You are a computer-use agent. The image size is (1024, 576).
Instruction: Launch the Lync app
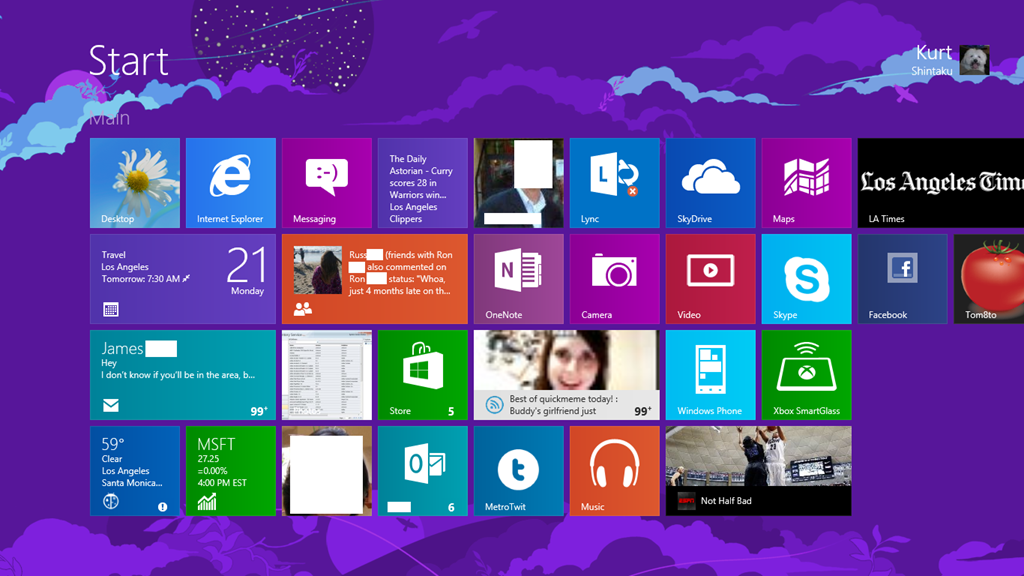pyautogui.click(x=614, y=183)
